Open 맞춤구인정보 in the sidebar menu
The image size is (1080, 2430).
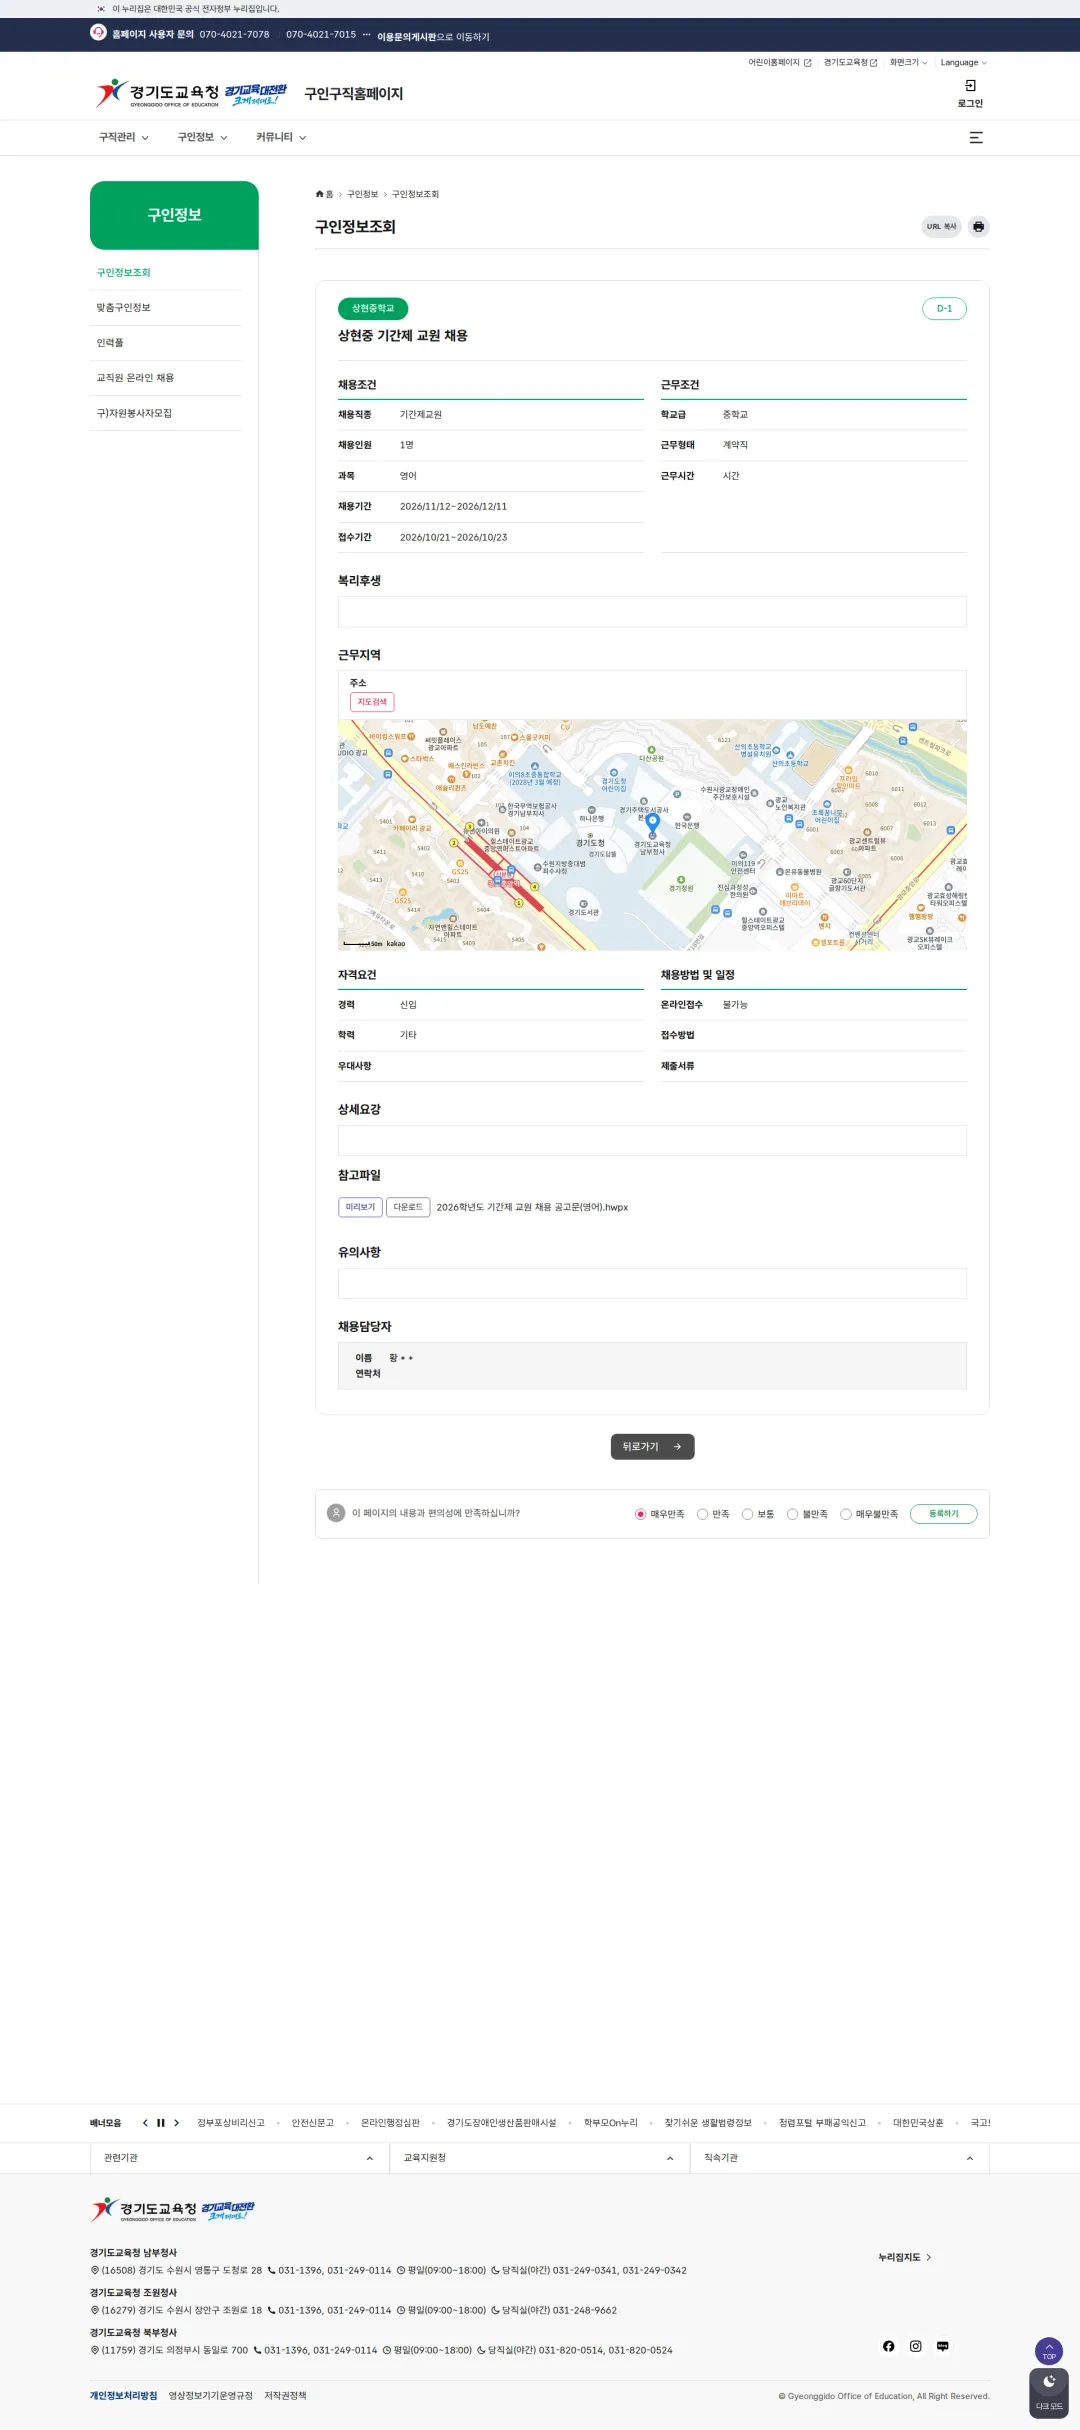click(124, 308)
